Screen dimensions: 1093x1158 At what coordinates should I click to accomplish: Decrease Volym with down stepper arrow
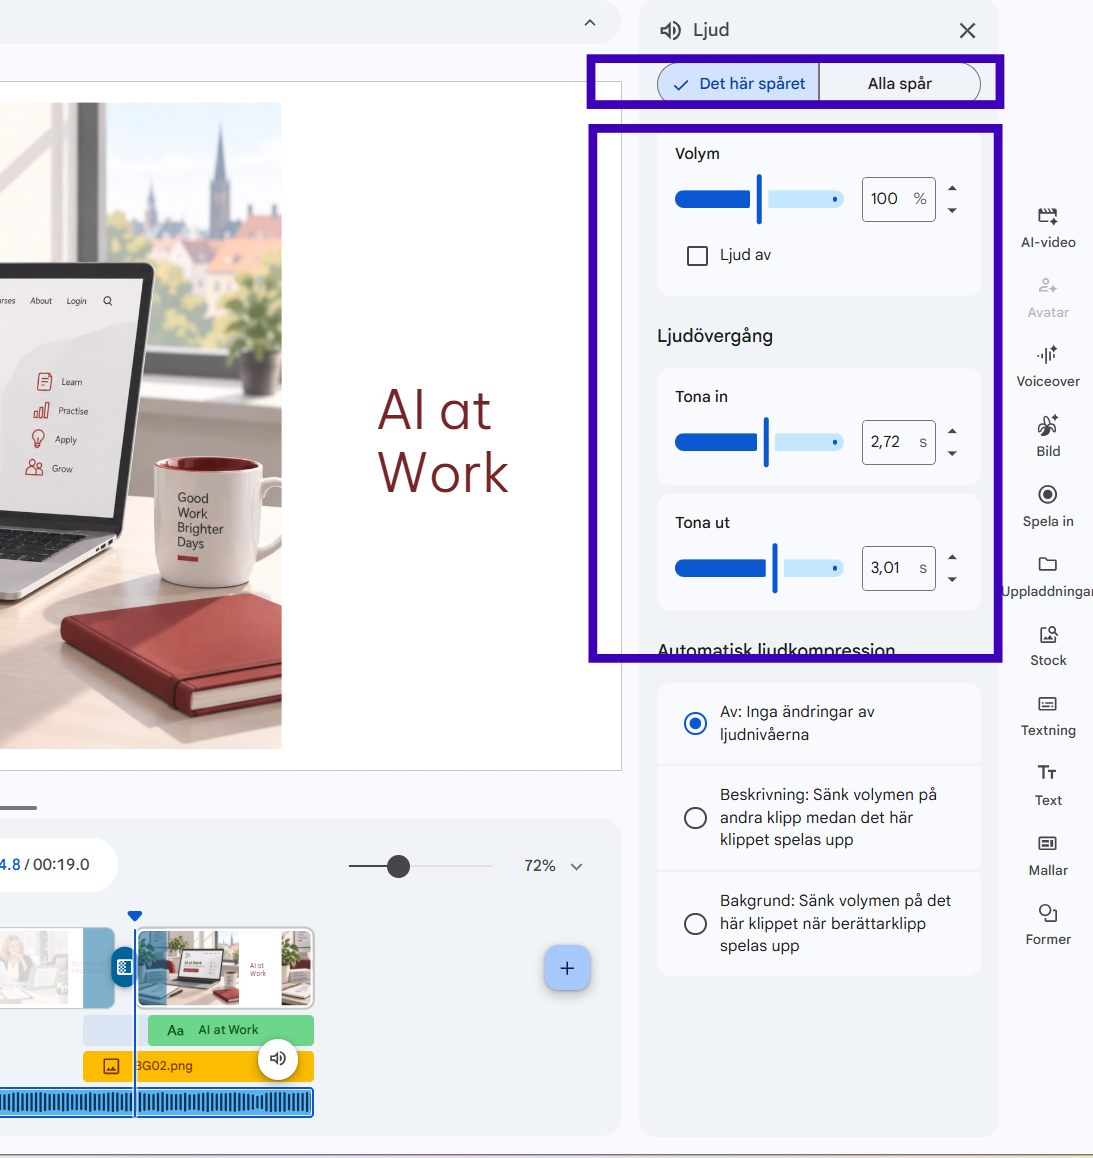pos(953,210)
